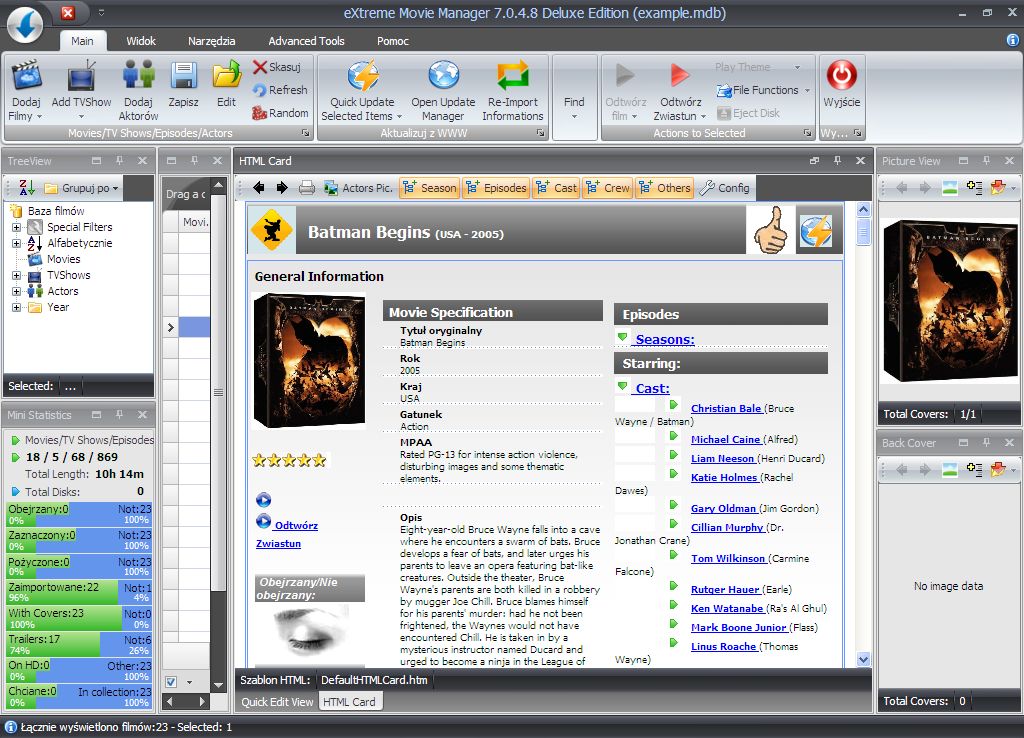This screenshot has width=1024, height=738.
Task: Switch to Quick Edit View tab
Action: pos(277,702)
